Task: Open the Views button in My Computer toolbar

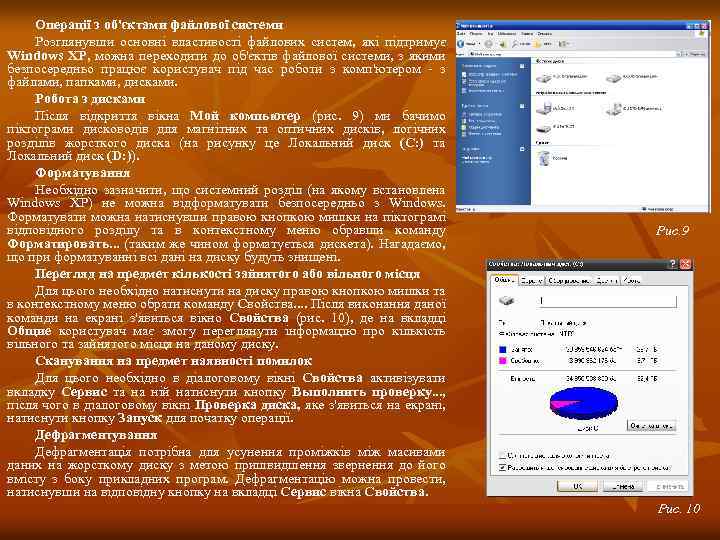Action: pos(563,44)
